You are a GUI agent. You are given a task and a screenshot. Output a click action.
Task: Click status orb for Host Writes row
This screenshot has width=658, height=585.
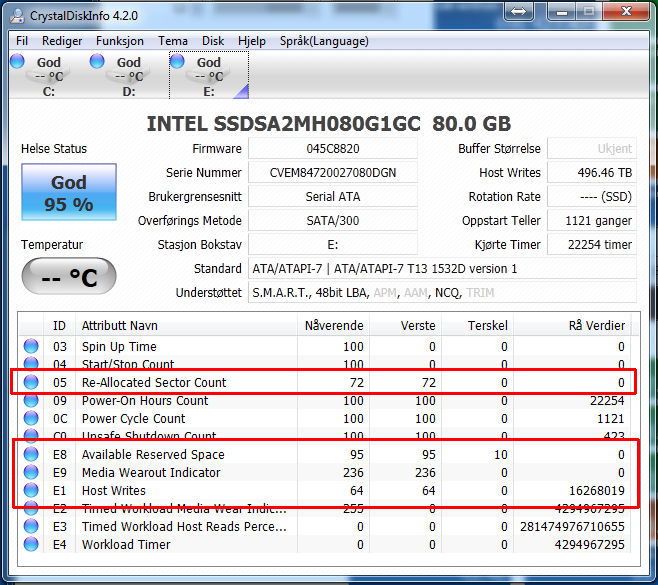click(31, 491)
